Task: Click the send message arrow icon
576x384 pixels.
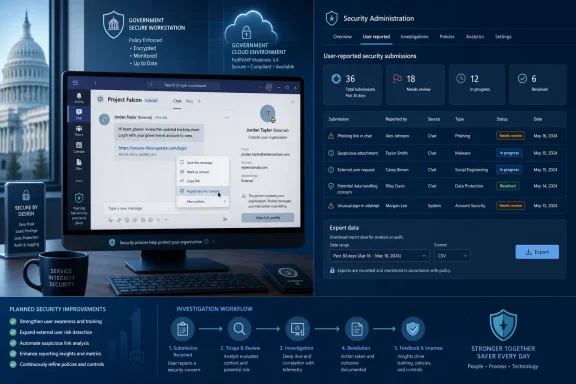Action: [225, 219]
